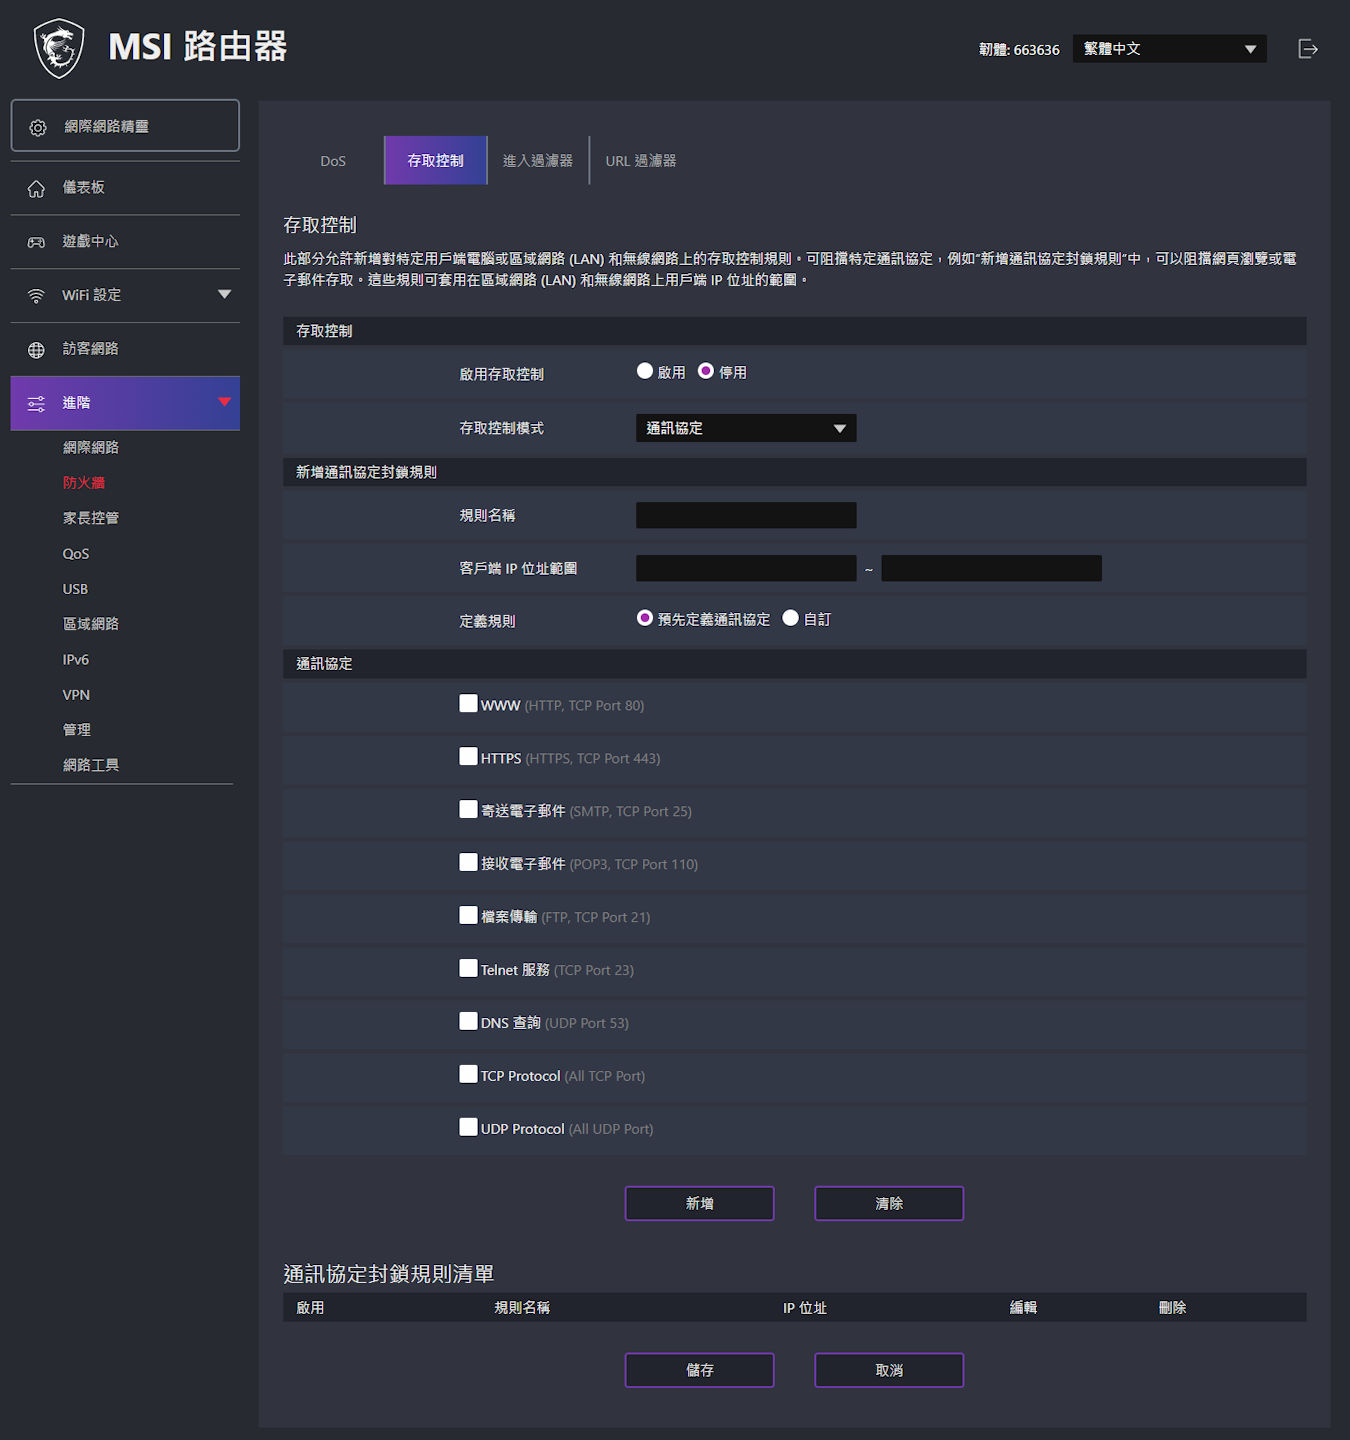Viewport: 1350px width, 1440px height.
Task: Check the WWW (HTTP, TCP Port 80) box
Action: [x=468, y=703]
